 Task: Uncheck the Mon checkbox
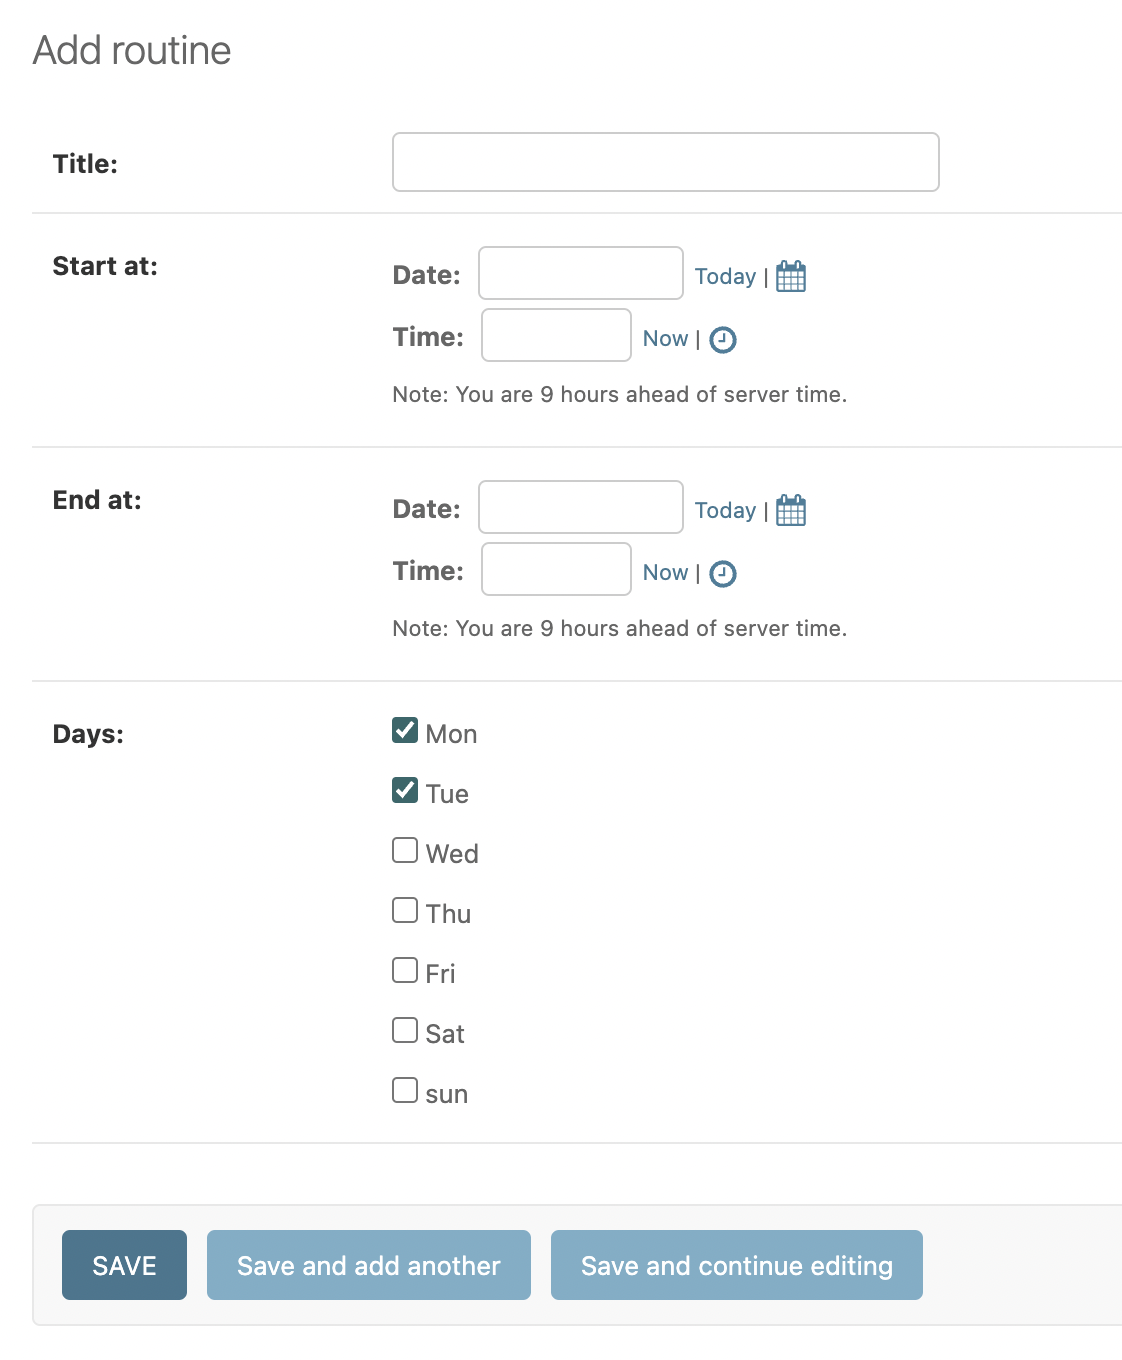pyautogui.click(x=404, y=731)
